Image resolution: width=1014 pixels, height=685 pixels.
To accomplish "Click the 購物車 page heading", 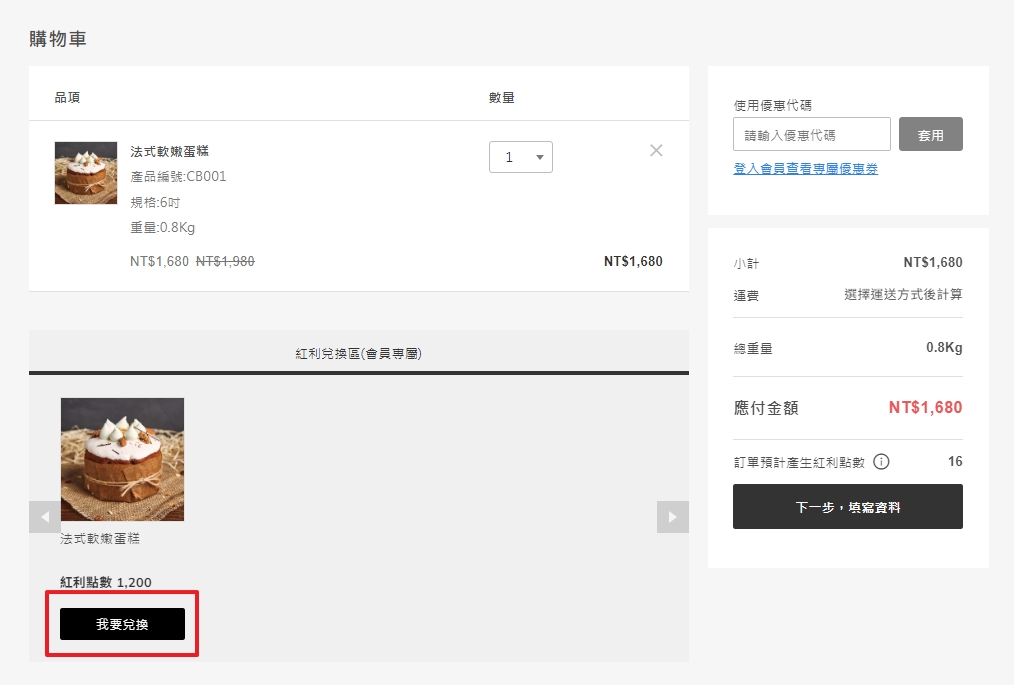I will pos(58,39).
